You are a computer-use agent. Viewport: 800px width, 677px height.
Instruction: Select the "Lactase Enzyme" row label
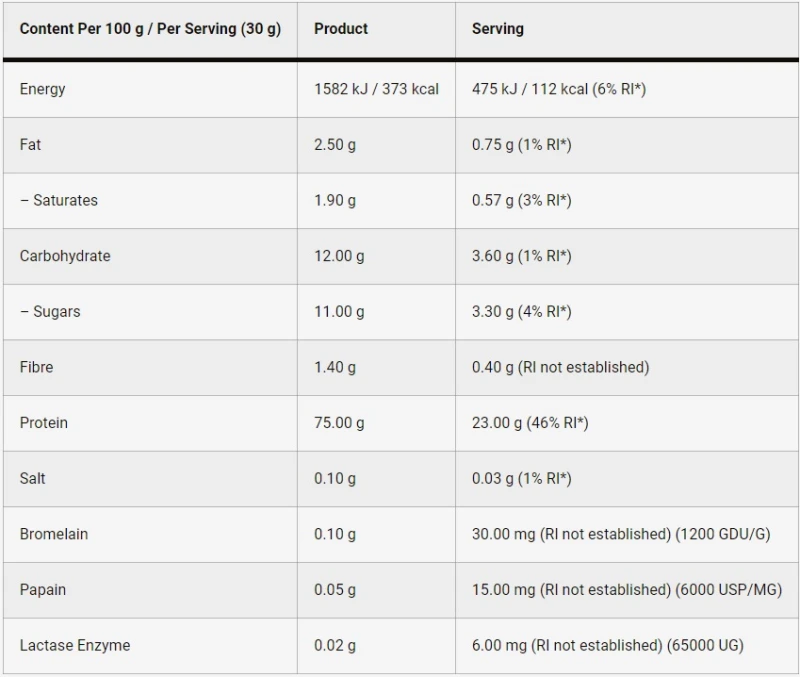coord(75,645)
